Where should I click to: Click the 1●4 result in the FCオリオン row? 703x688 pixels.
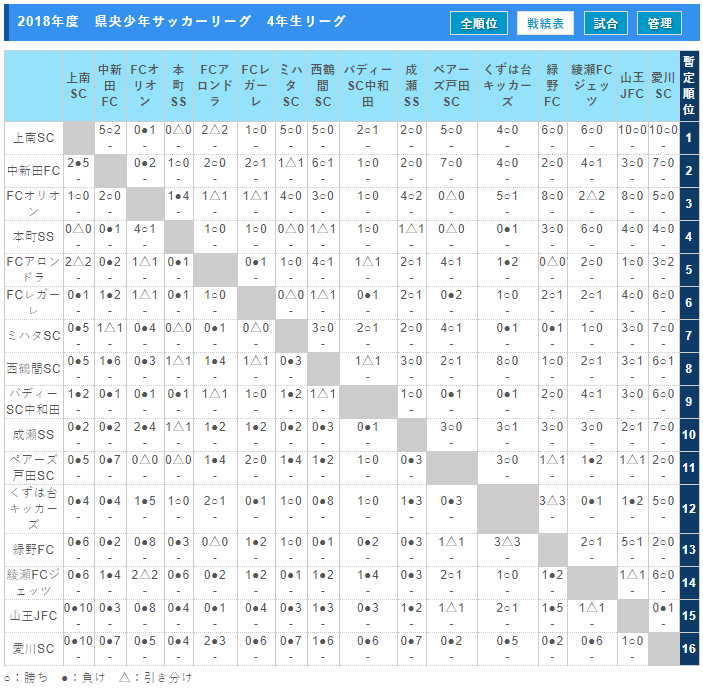[x=179, y=196]
